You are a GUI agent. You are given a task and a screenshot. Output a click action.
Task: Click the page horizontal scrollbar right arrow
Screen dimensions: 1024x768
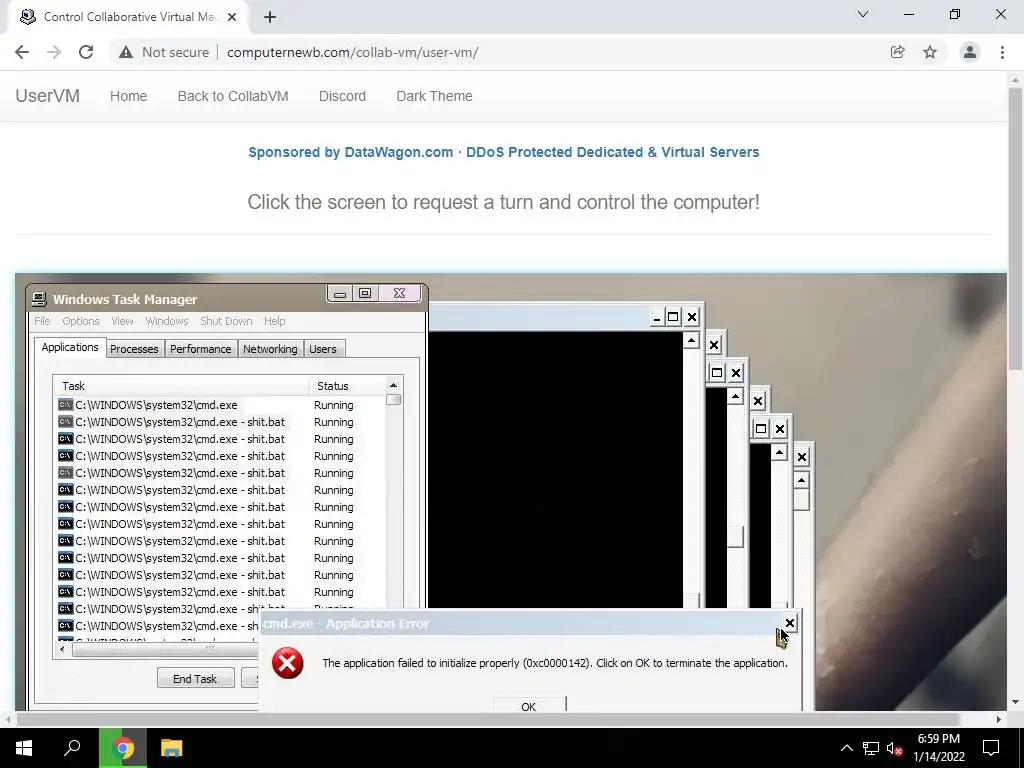pos(999,720)
